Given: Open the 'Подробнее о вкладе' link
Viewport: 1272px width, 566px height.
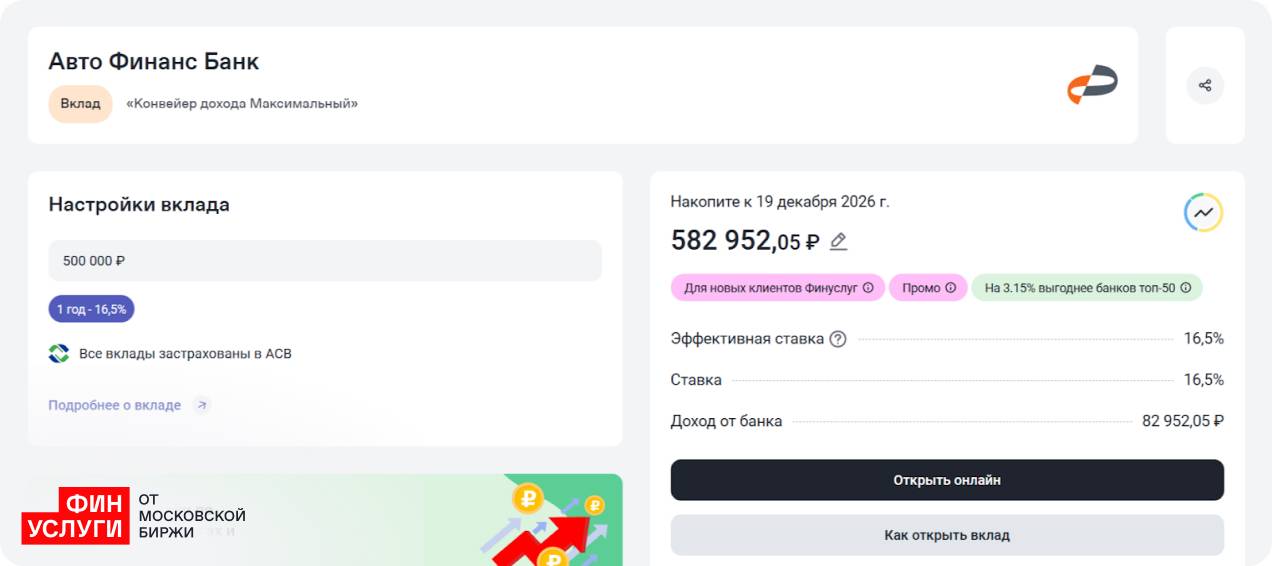Looking at the screenshot, I should click(x=115, y=405).
